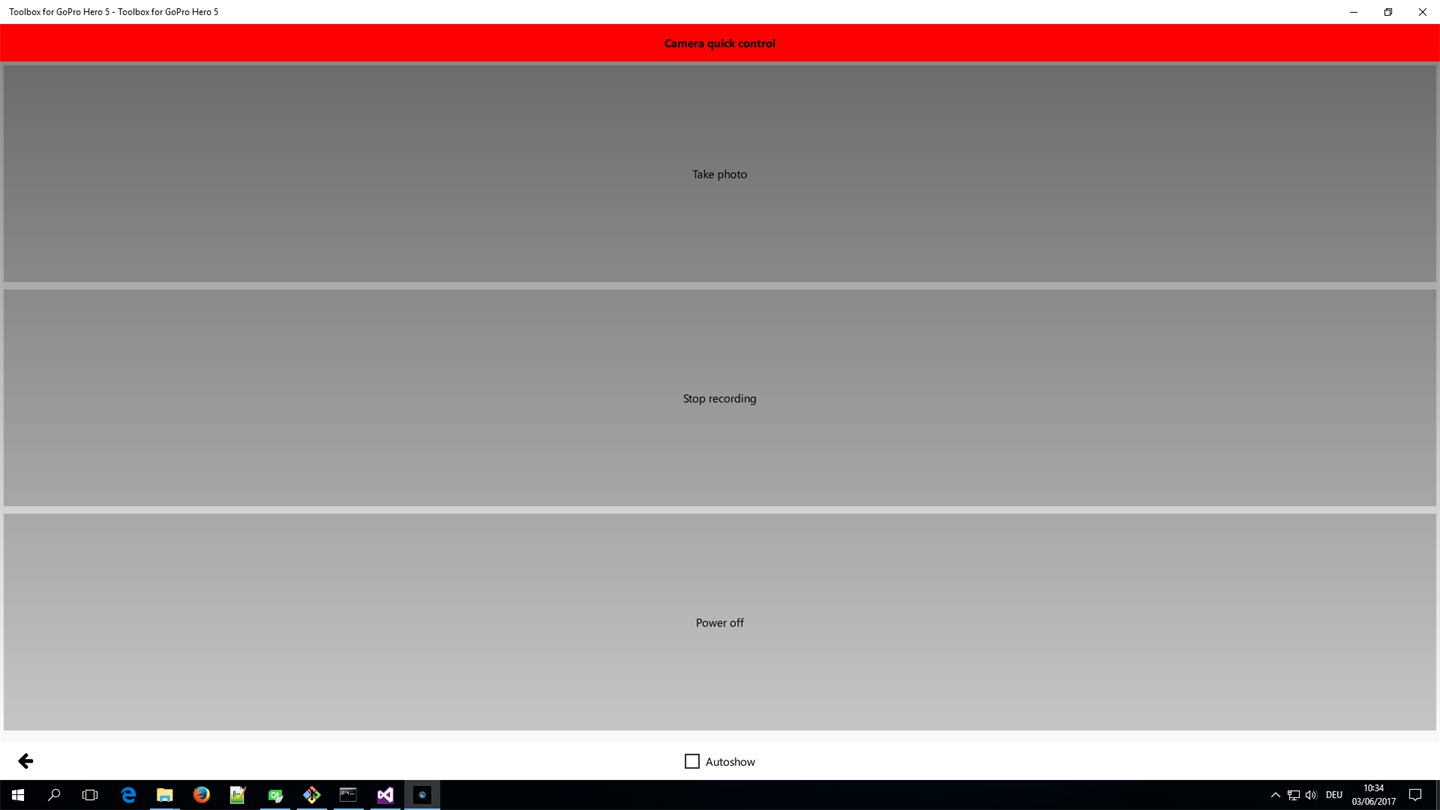Open Task View in the taskbar
Viewport: 1440px width, 810px height.
click(90, 795)
